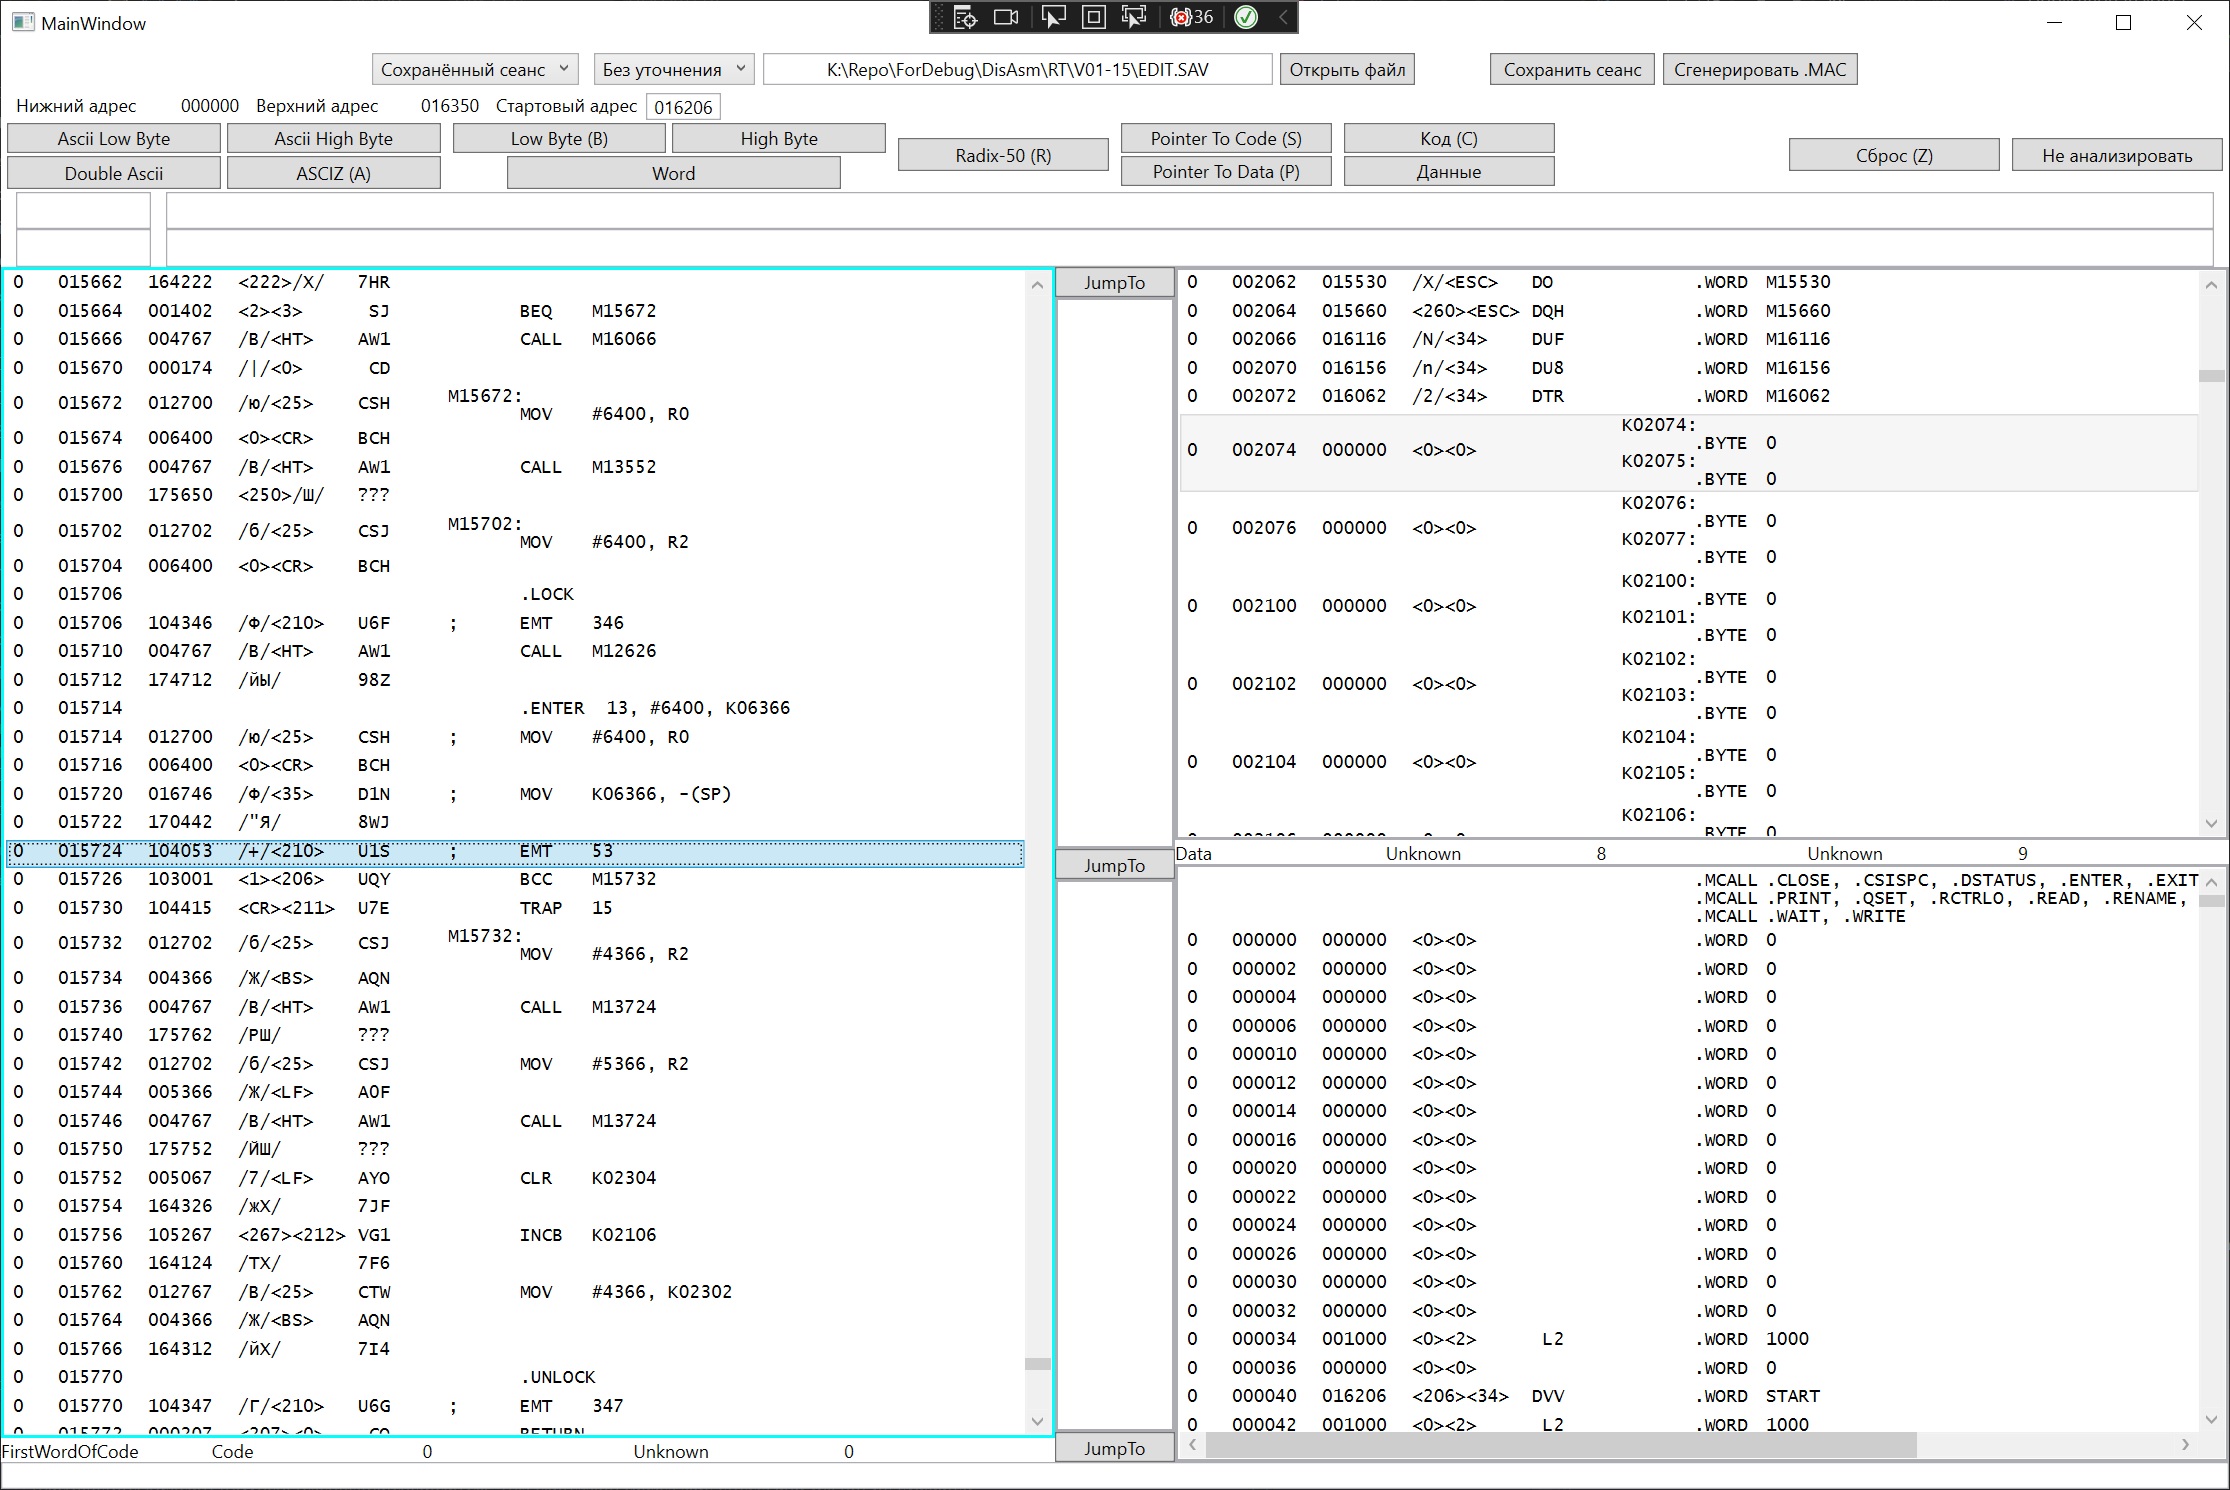Collapse the debug toolbar with chevron
Viewport: 2230px width, 1490px height.
coord(1283,17)
